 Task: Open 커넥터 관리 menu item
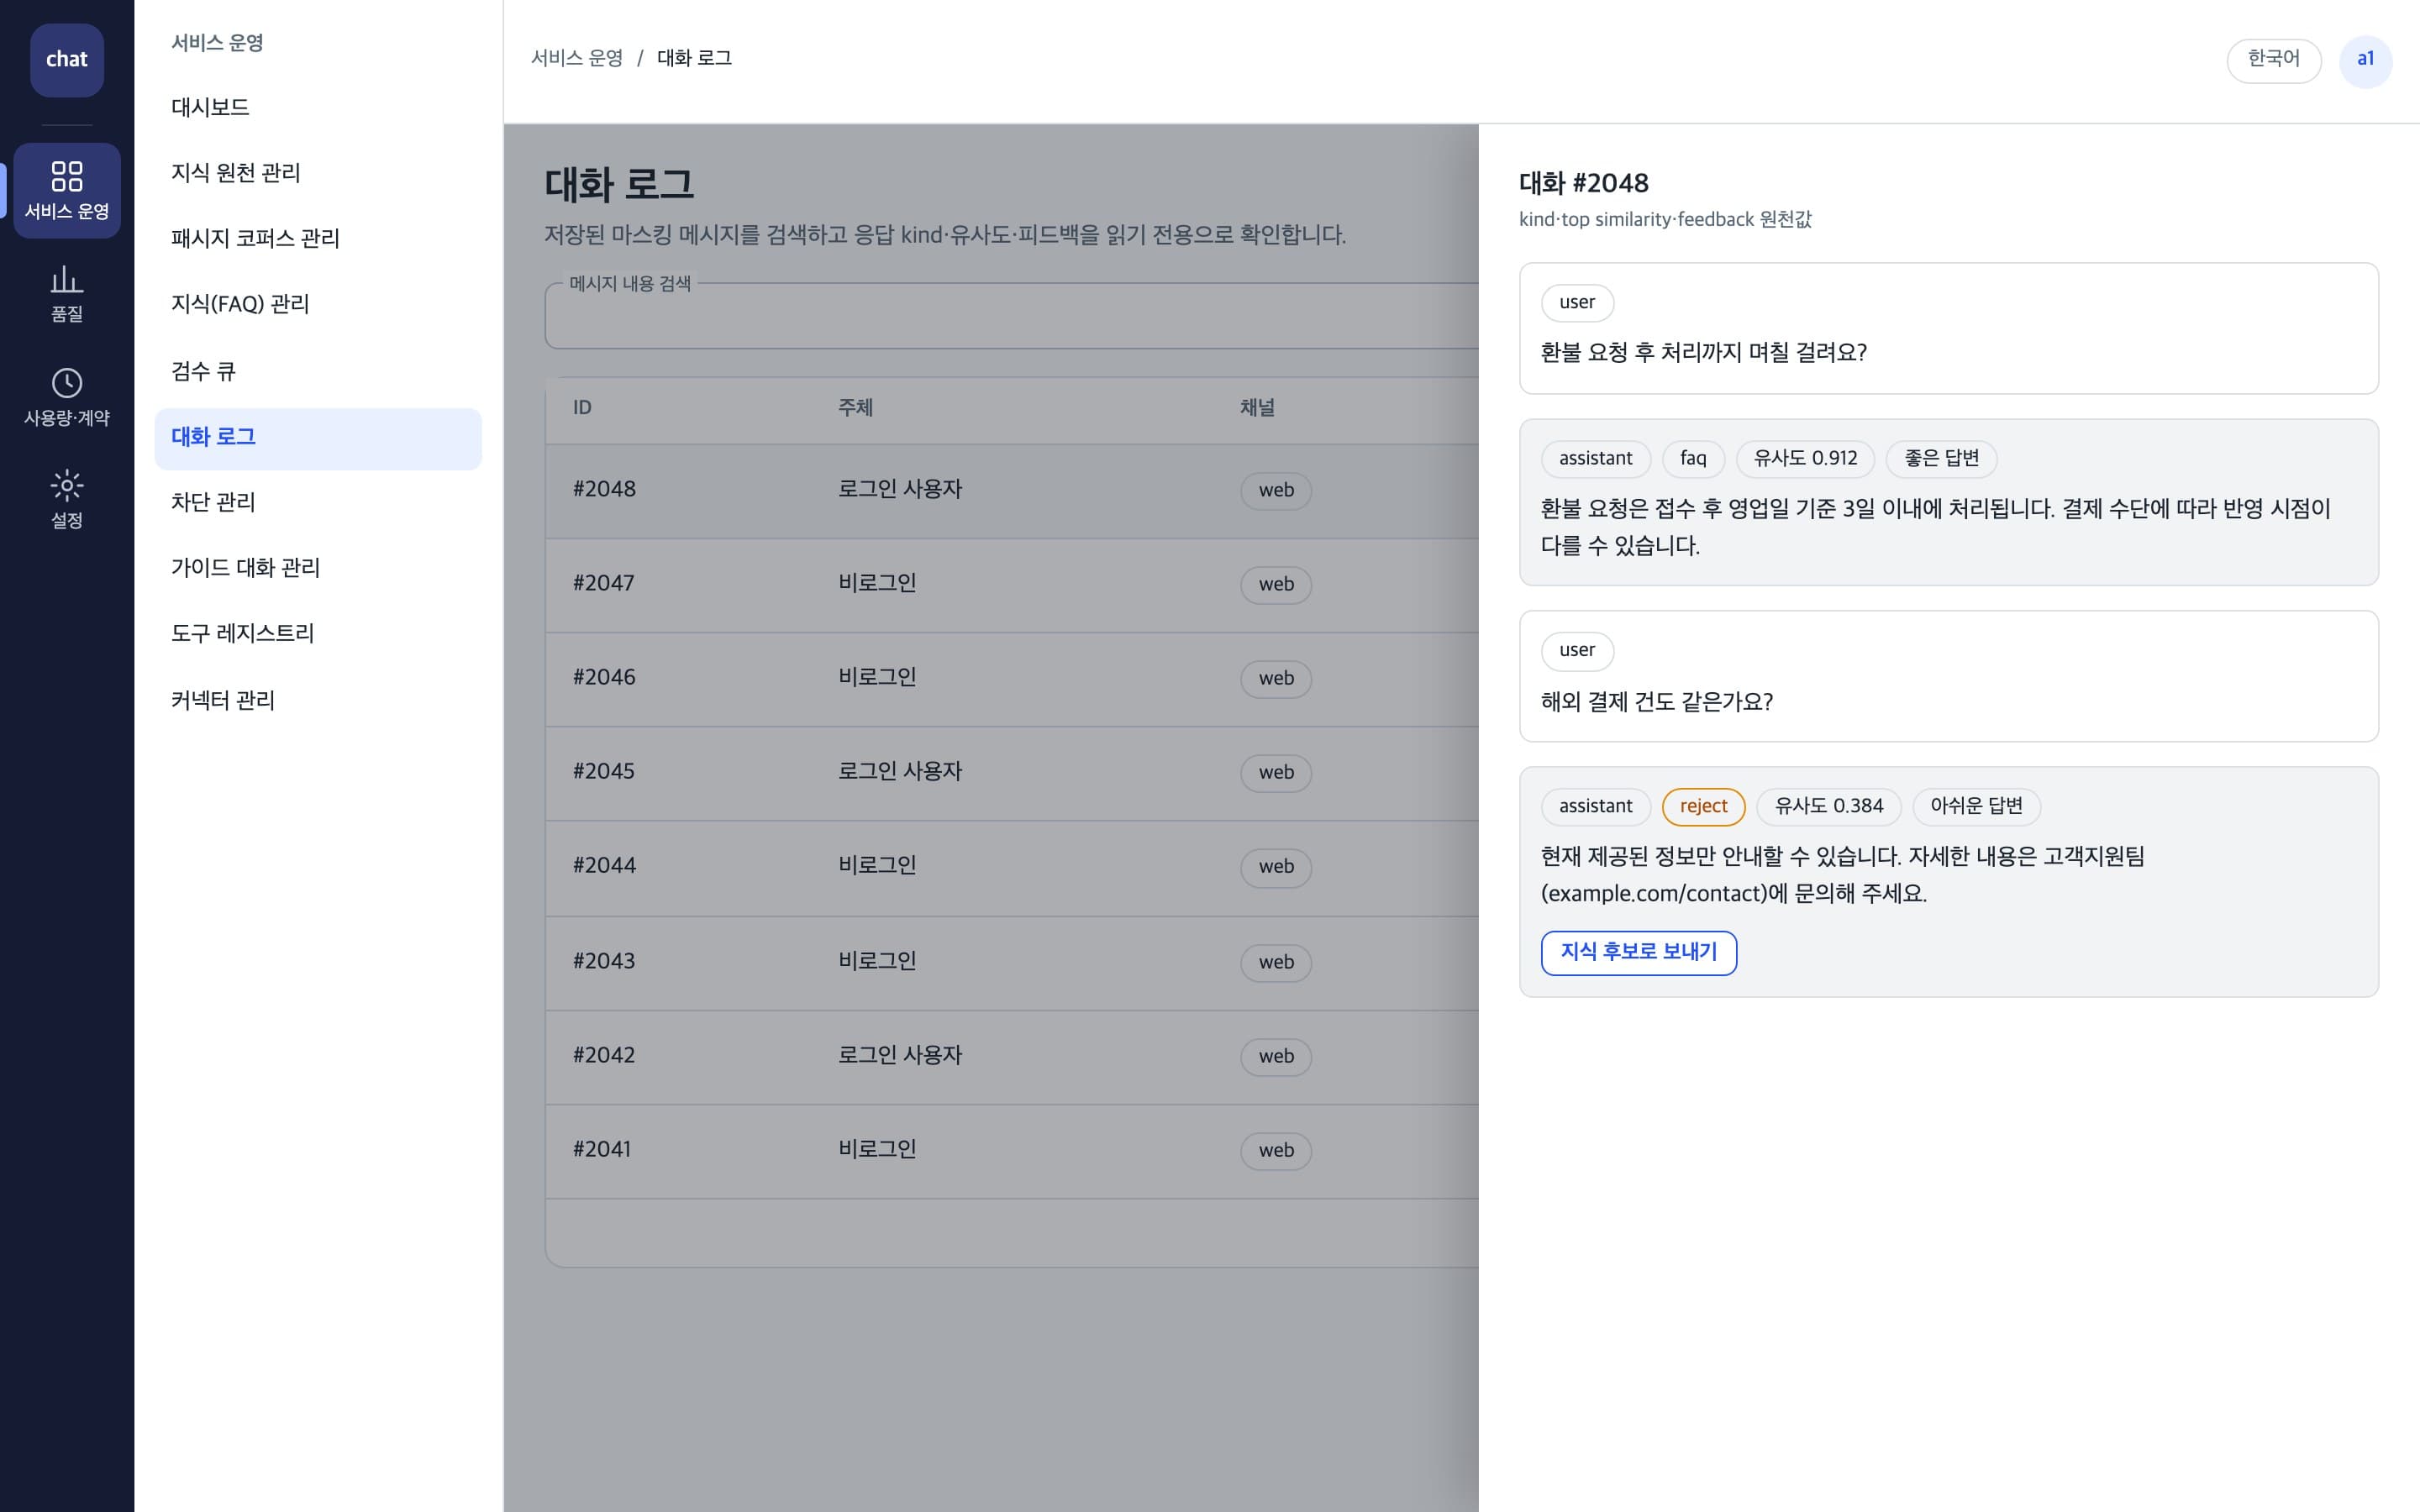(x=318, y=701)
